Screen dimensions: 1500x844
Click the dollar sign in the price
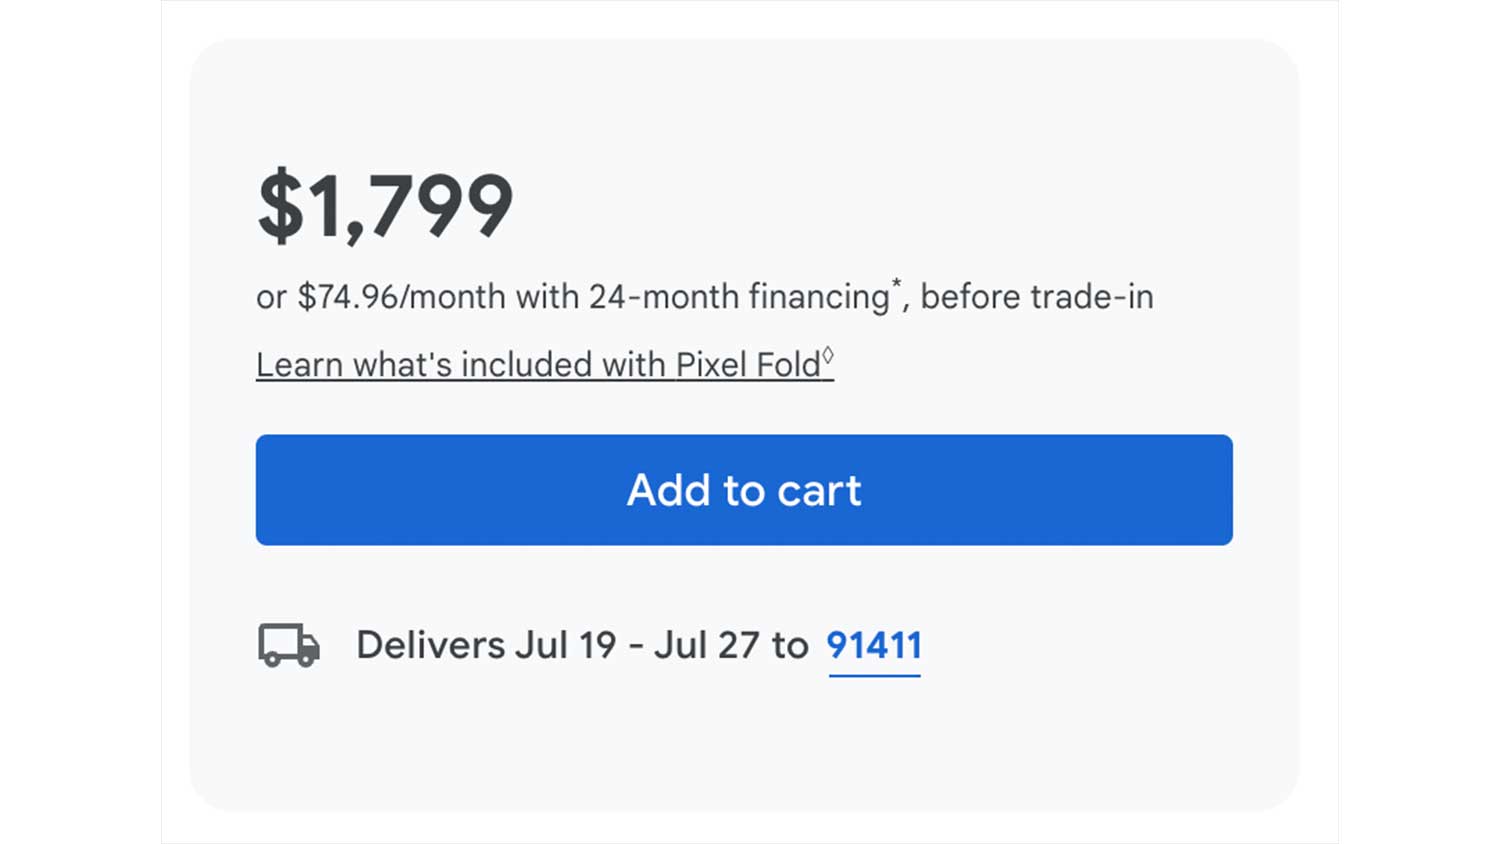coord(280,206)
